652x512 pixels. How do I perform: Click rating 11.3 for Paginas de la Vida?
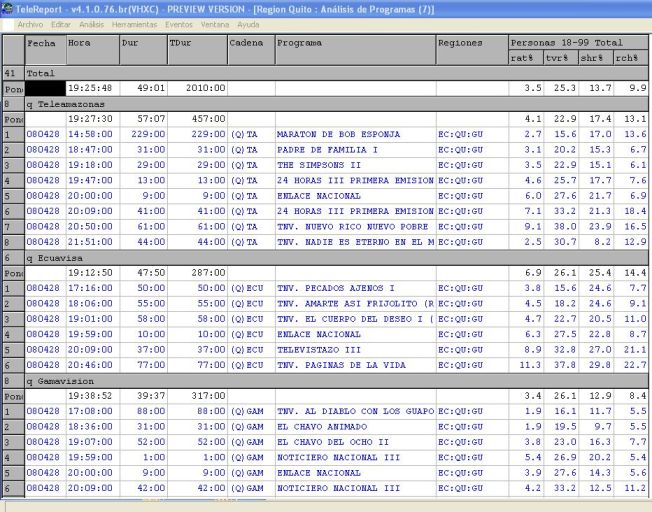[x=531, y=365]
